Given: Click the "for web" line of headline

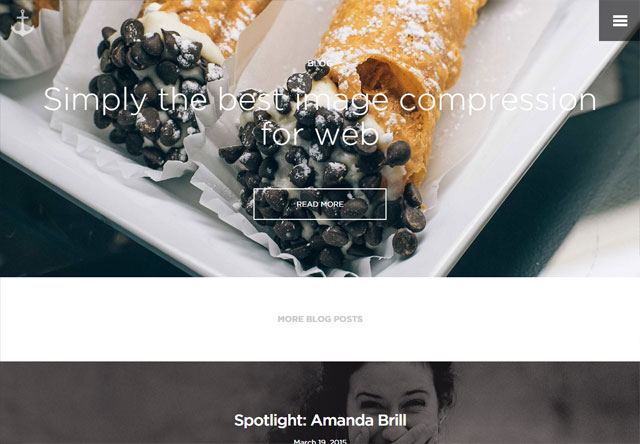Looking at the screenshot, I should tap(320, 134).
